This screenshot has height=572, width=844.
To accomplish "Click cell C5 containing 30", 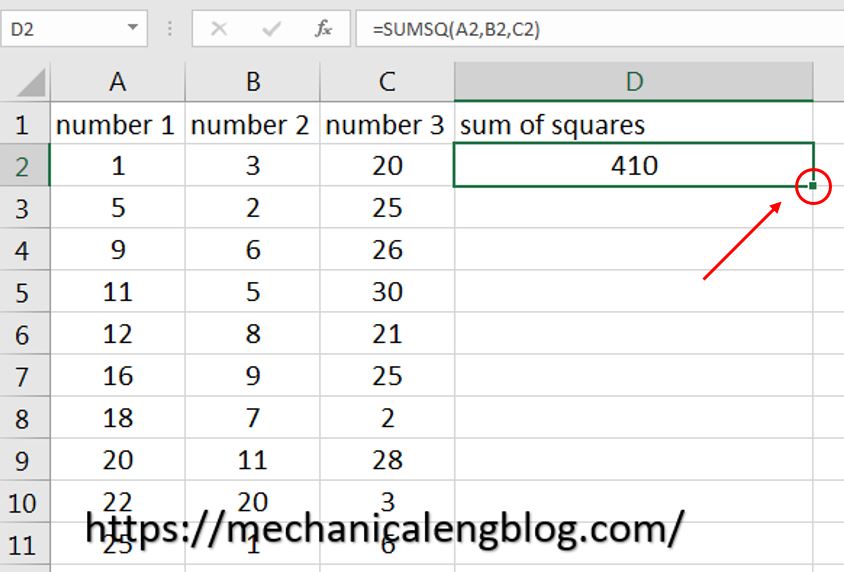I will (387, 291).
